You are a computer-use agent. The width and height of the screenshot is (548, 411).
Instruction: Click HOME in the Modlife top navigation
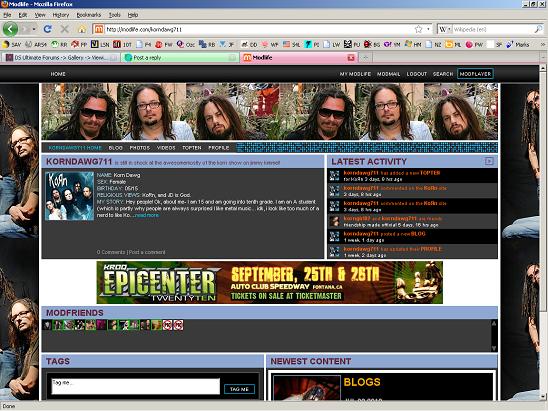click(x=58, y=74)
